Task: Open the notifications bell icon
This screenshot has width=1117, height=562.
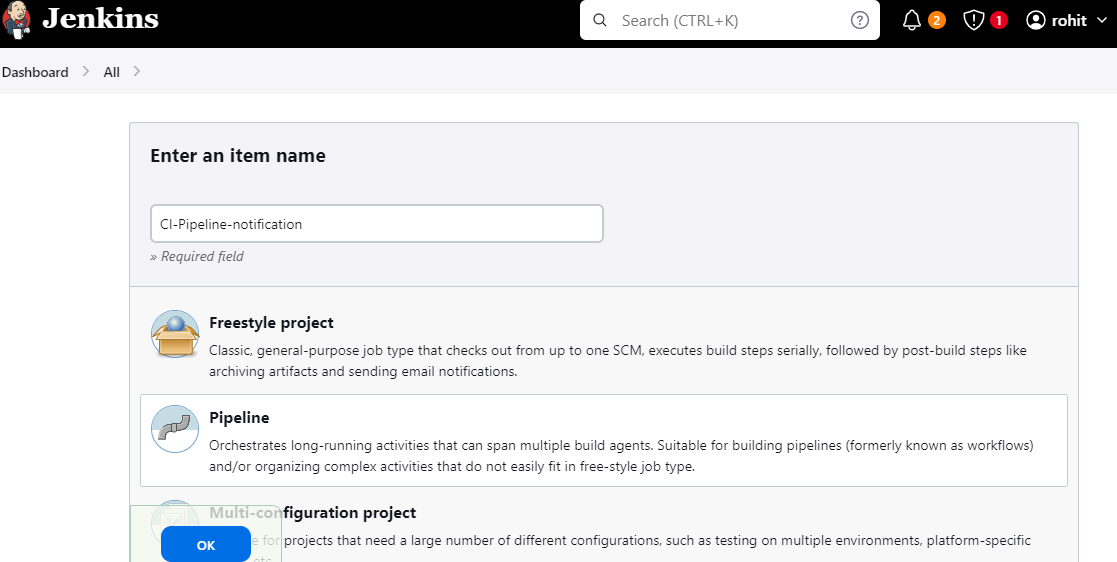Action: 912,20
